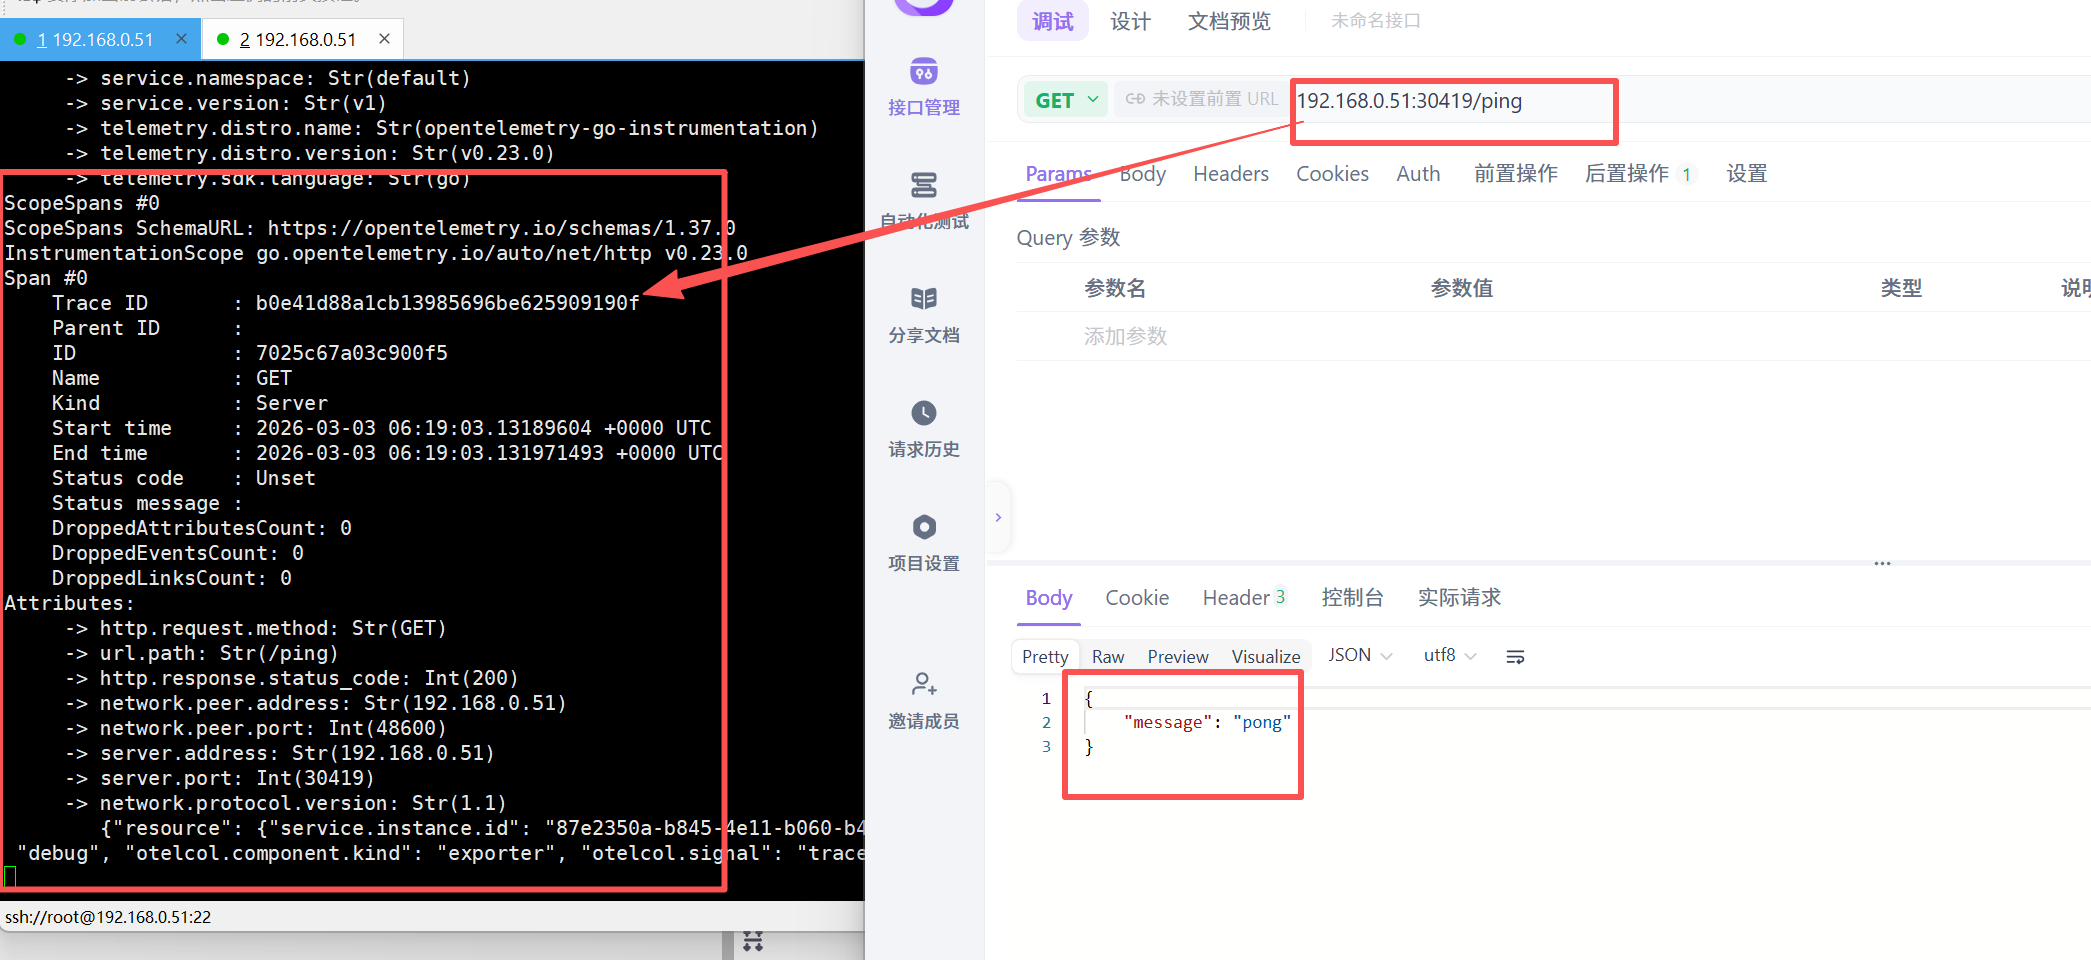Select the 控制台 tab
The width and height of the screenshot is (2091, 960).
(1352, 598)
